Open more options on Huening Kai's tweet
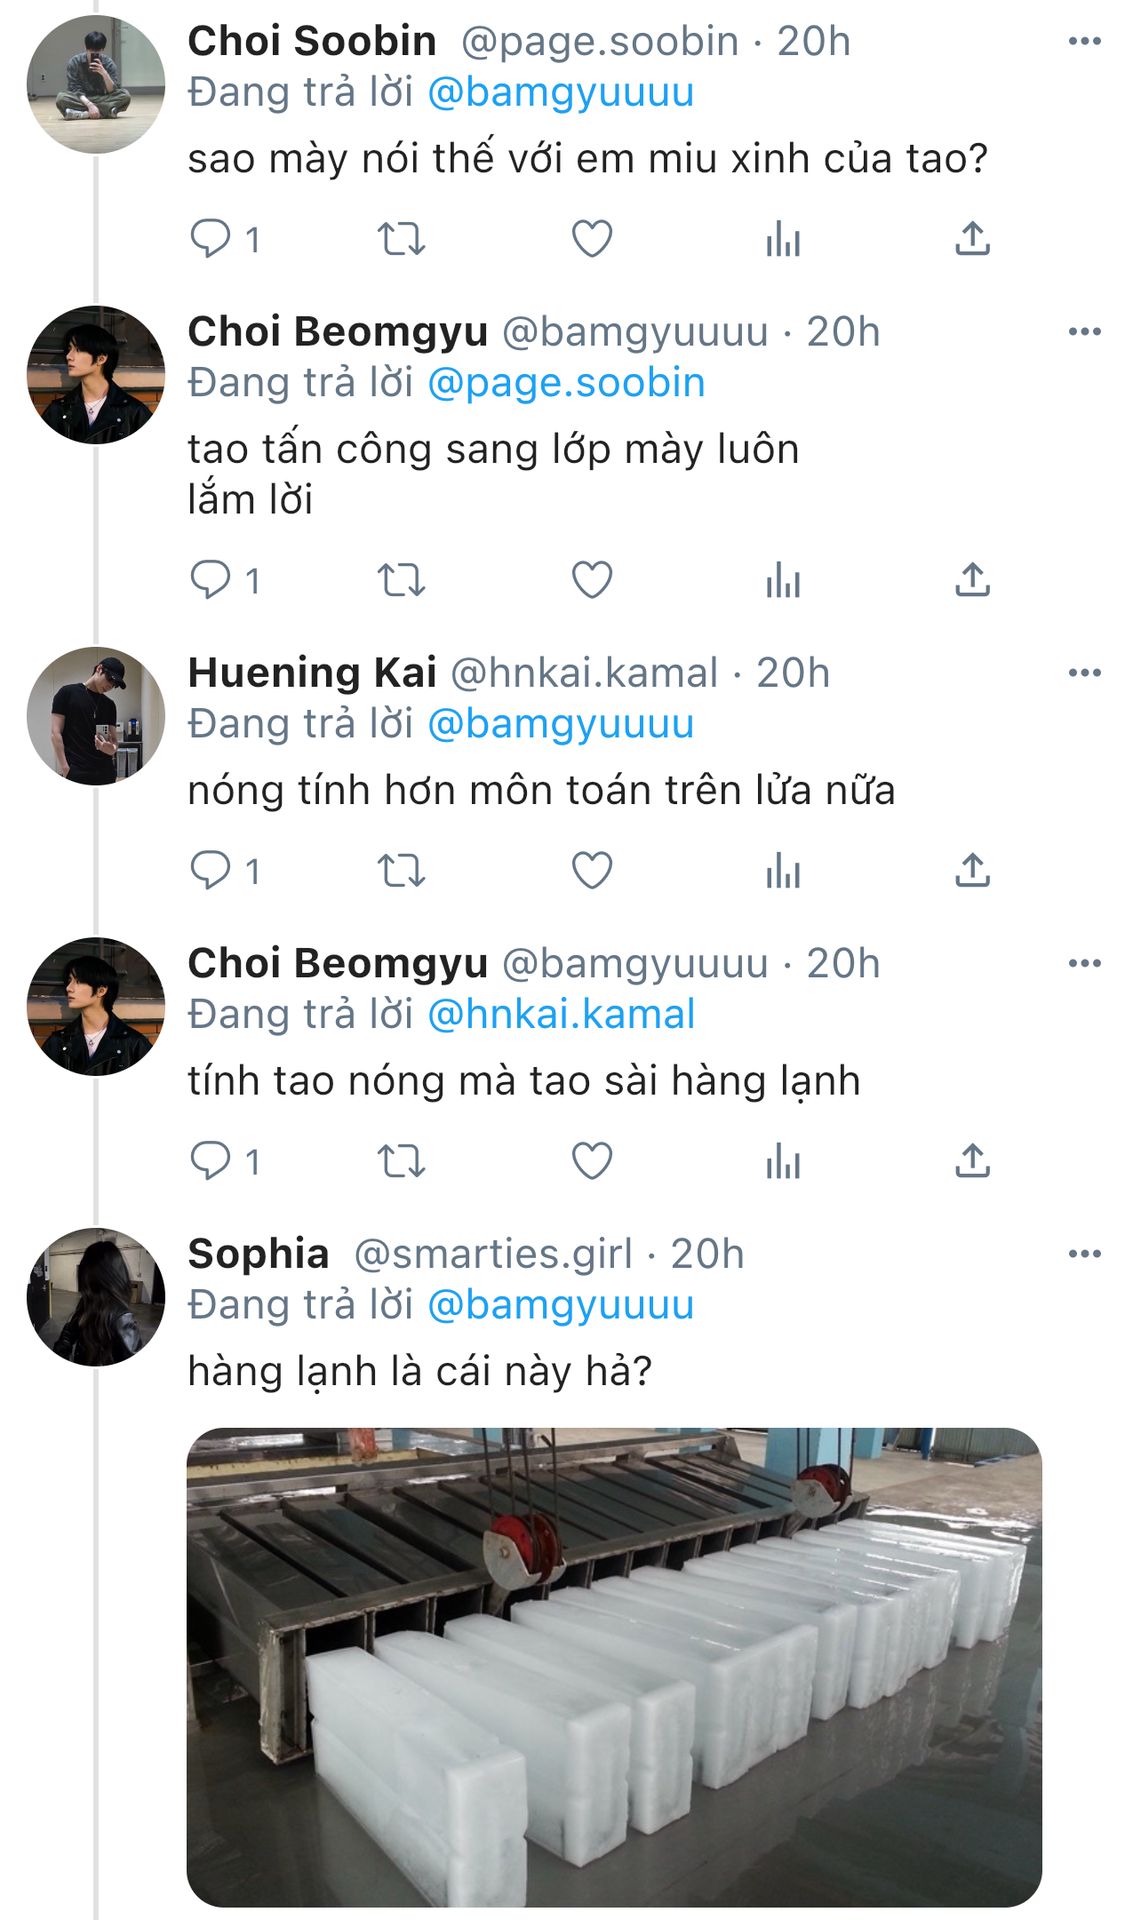 (x=1084, y=673)
